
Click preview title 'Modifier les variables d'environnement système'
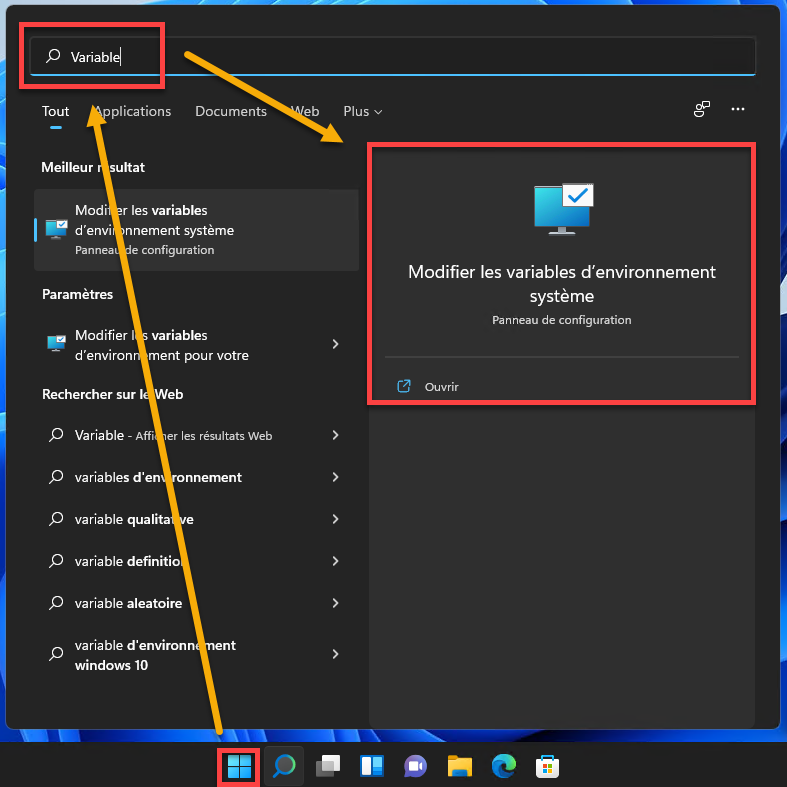click(x=562, y=284)
